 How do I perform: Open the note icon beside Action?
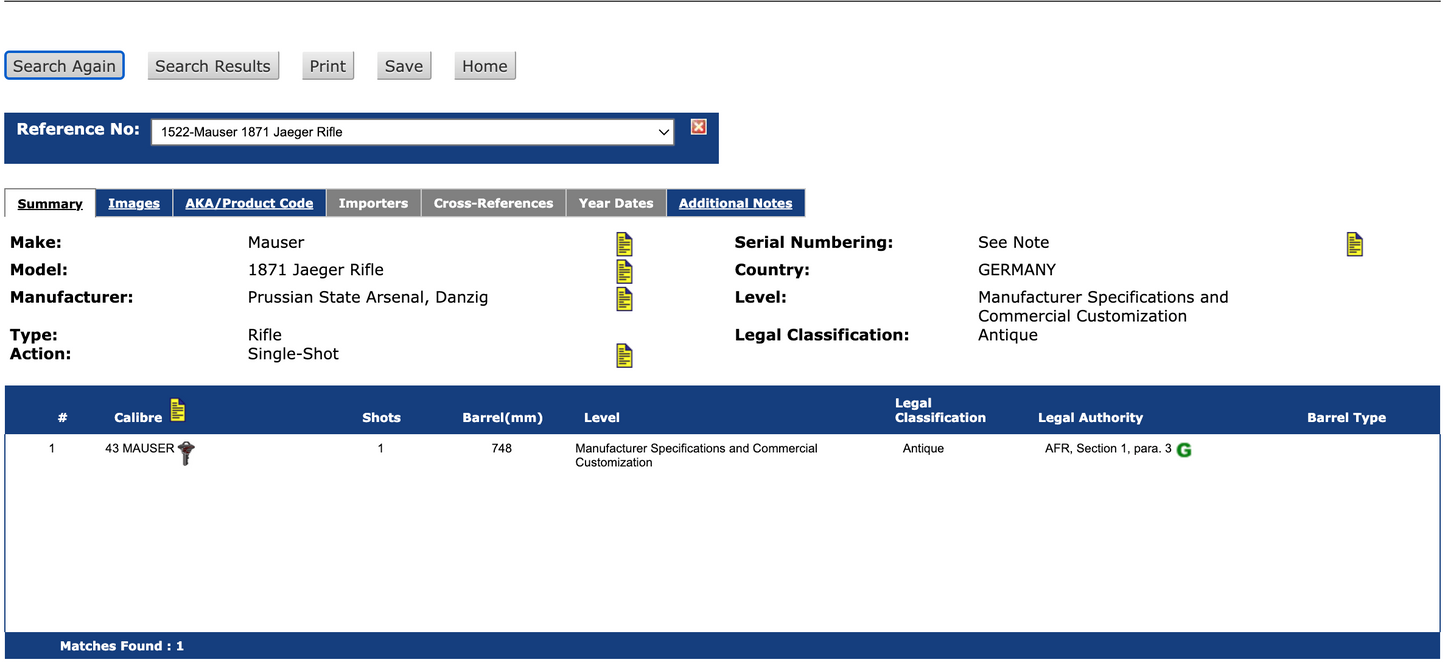624,355
